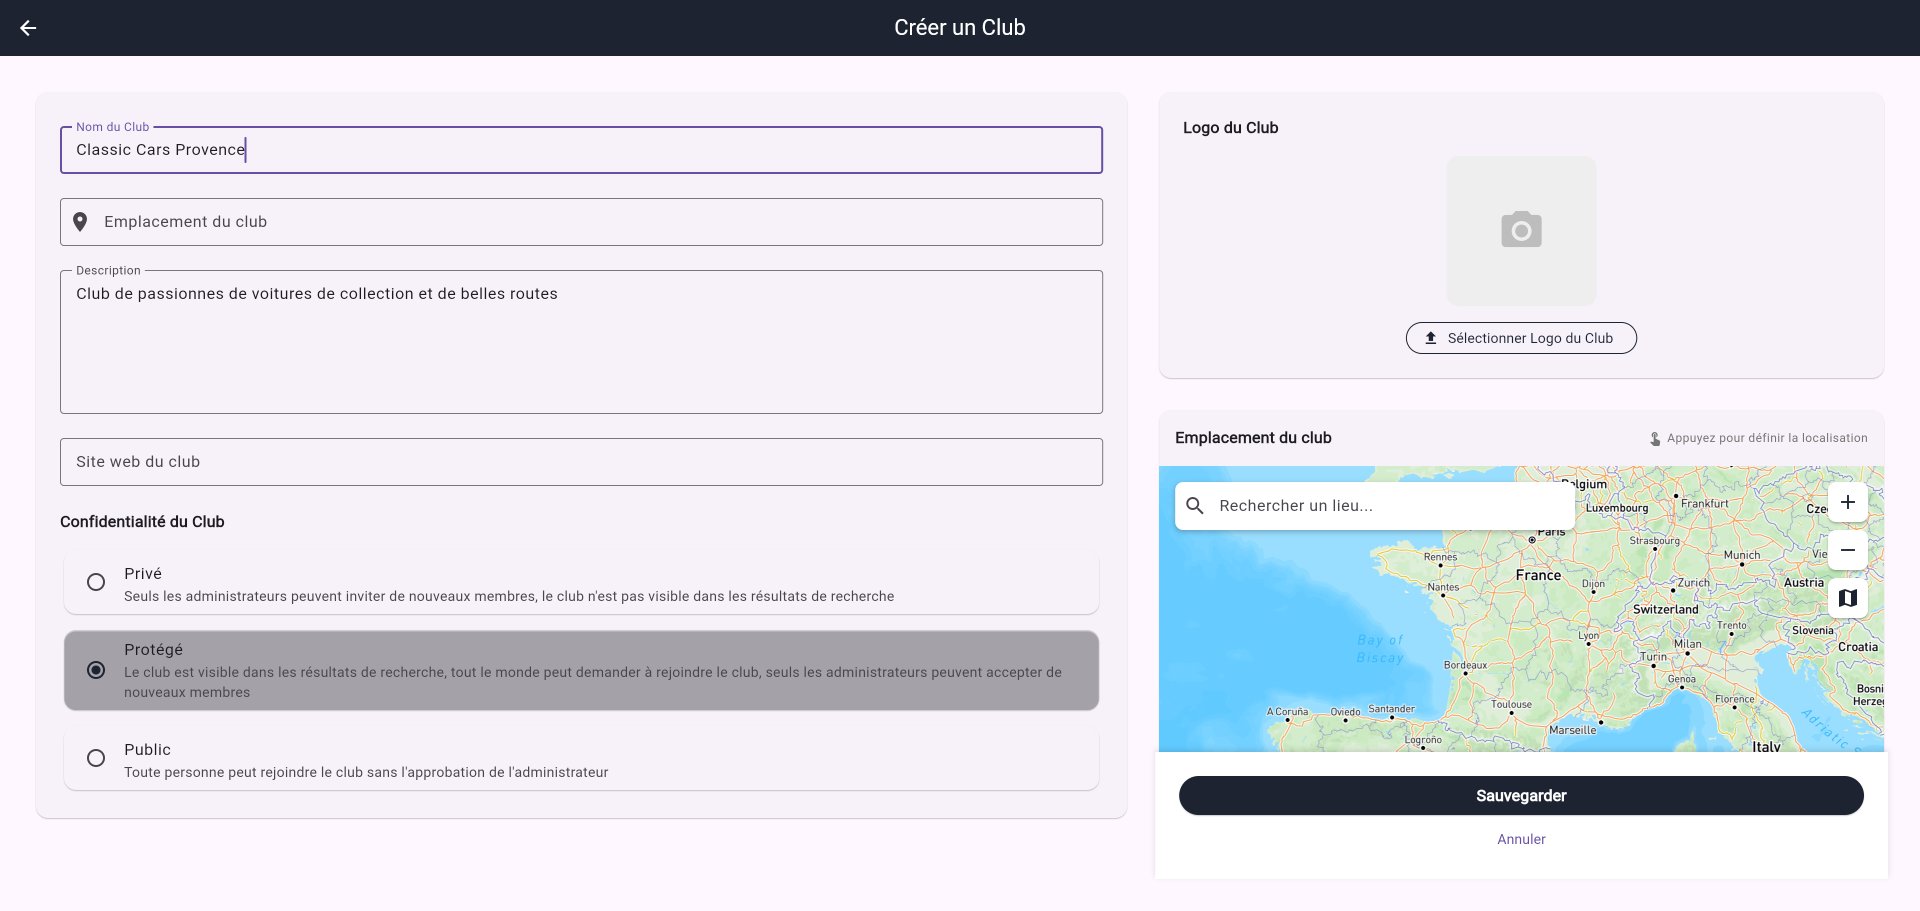Click the location pin icon
Image resolution: width=1920 pixels, height=911 pixels.
coord(81,222)
